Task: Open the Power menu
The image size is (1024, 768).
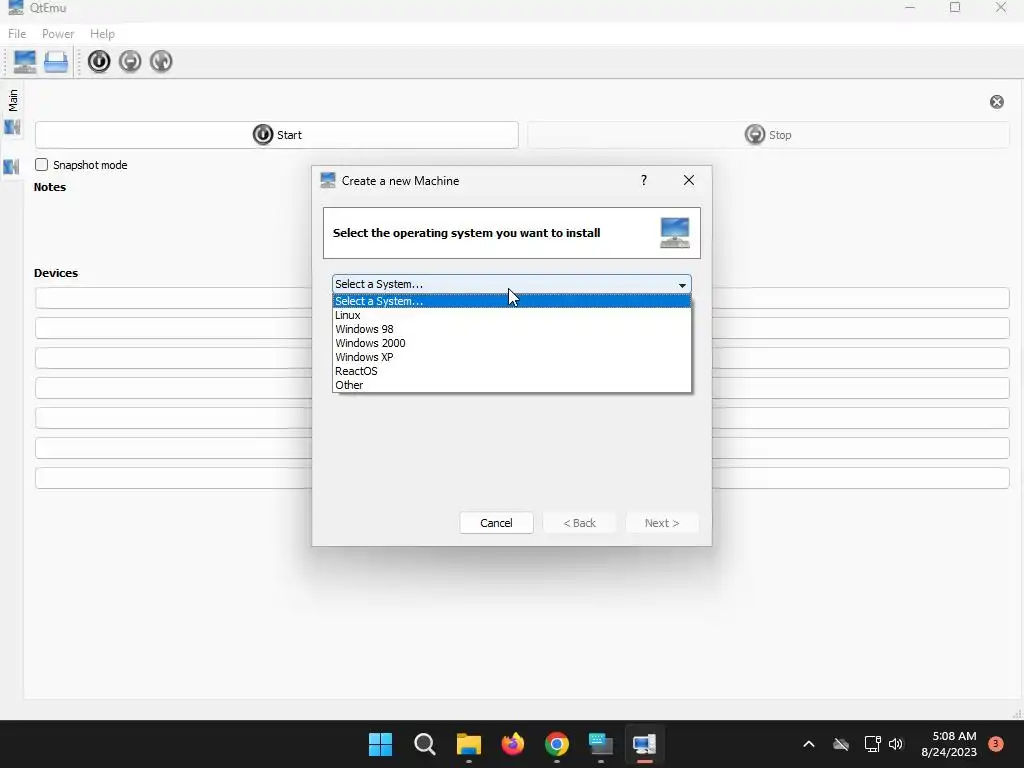Action: 58,33
